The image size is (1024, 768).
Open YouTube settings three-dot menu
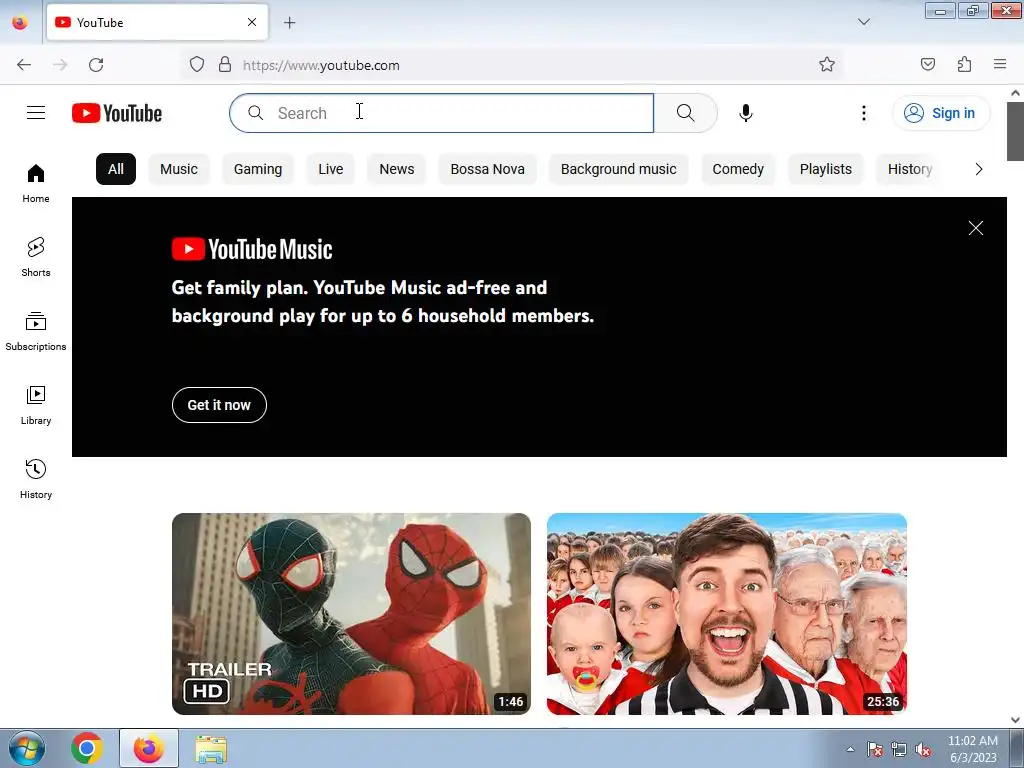pos(863,113)
